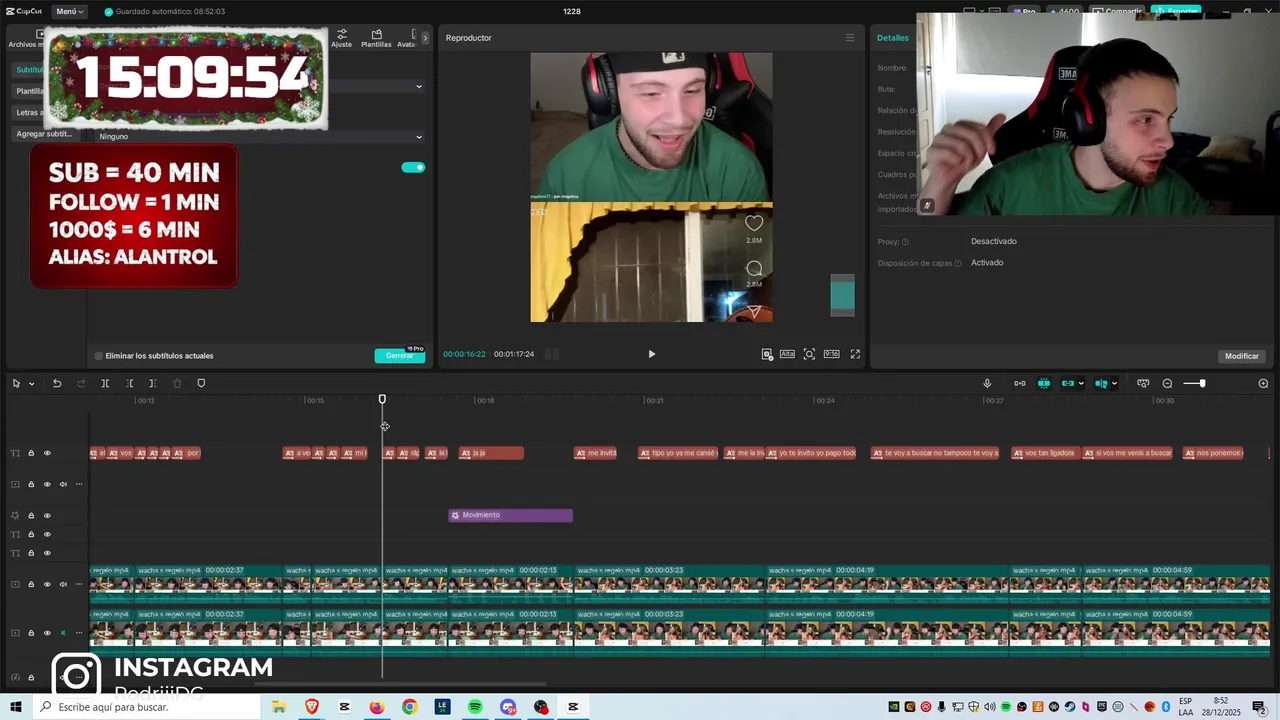Select the Subtítulos side menu item
Viewport: 1280px width, 720px height.
pos(30,70)
